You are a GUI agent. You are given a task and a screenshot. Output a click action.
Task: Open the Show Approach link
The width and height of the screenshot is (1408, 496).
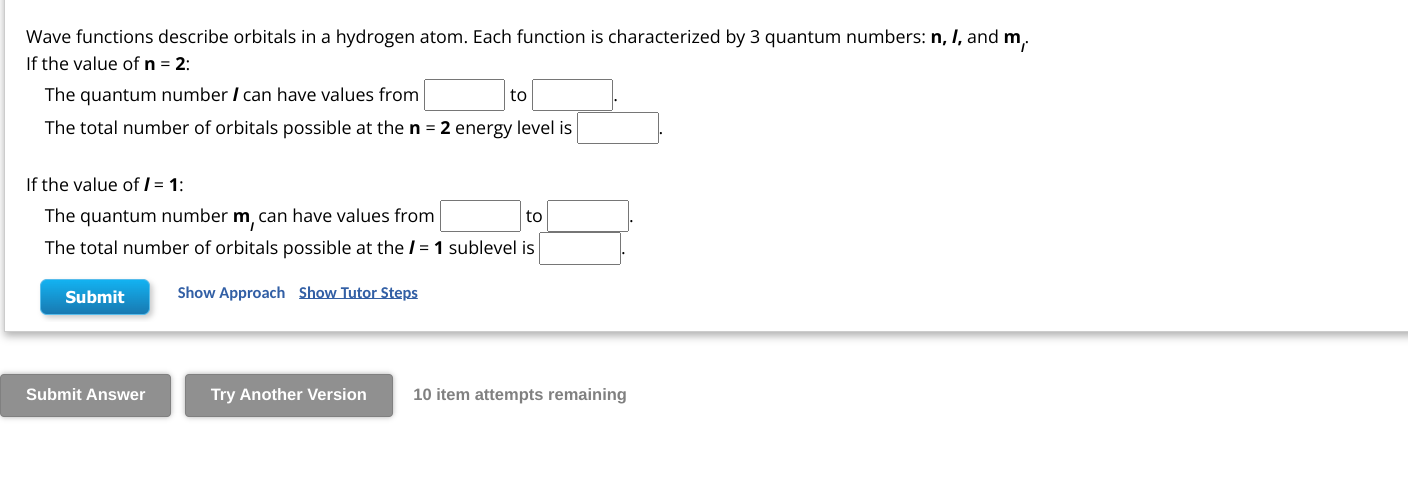point(231,293)
